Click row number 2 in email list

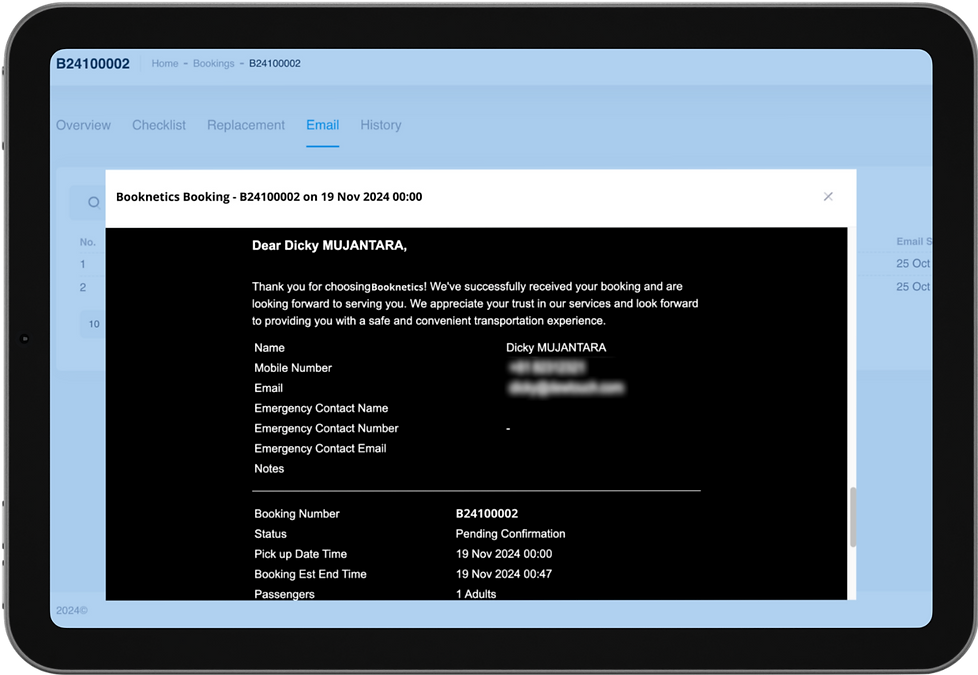click(82, 288)
